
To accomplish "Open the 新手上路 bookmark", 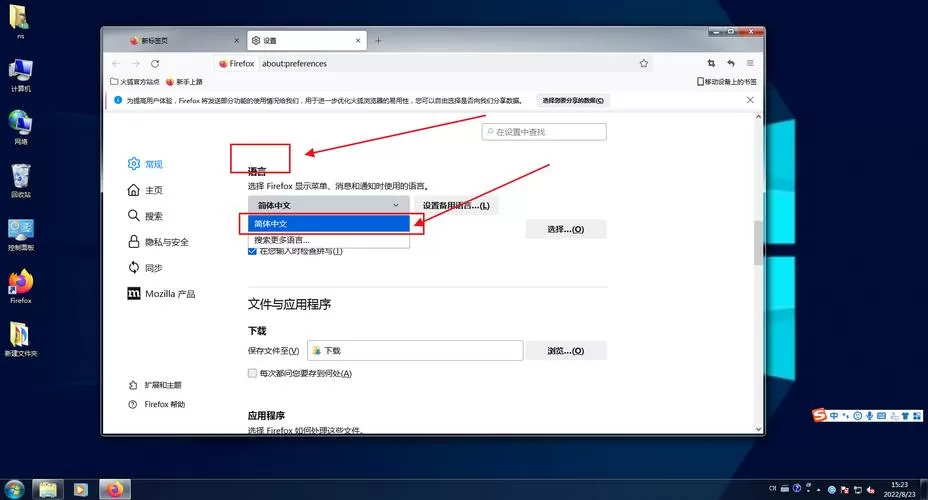I will point(184,82).
